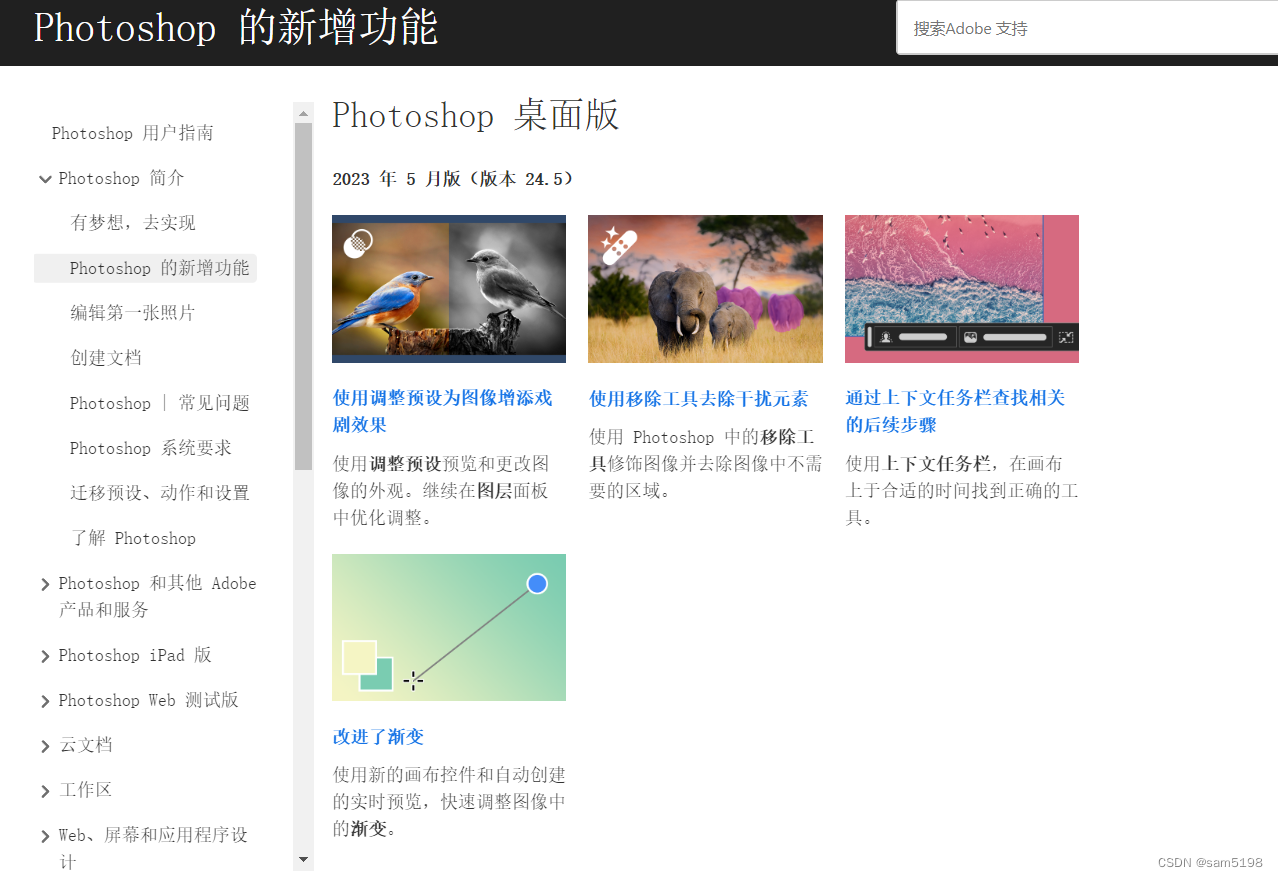Click the blue gradient endpoint circle
Screen dimensions: 1278x877
click(x=537, y=583)
